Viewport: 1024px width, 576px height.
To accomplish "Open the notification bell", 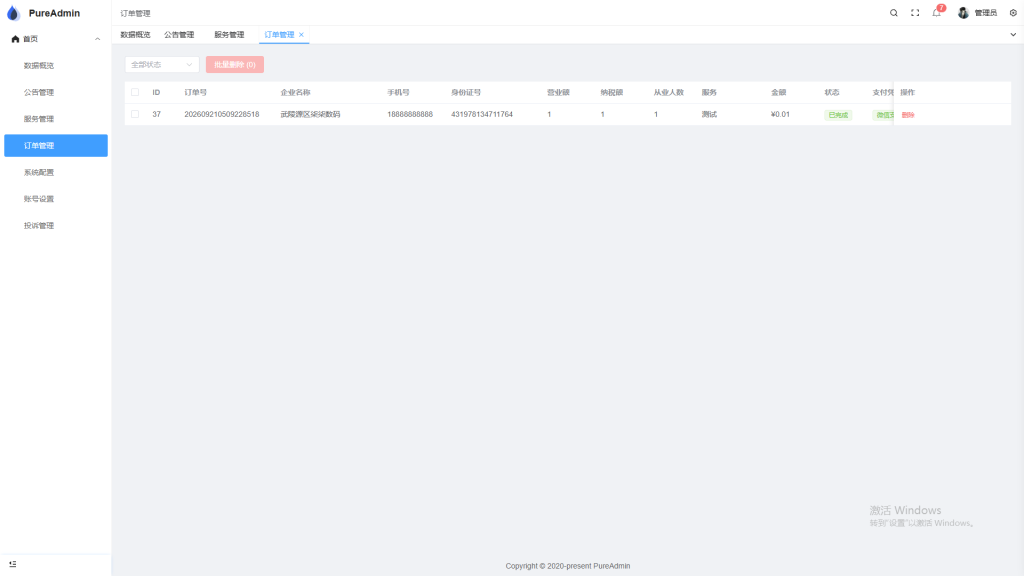I will coord(936,12).
